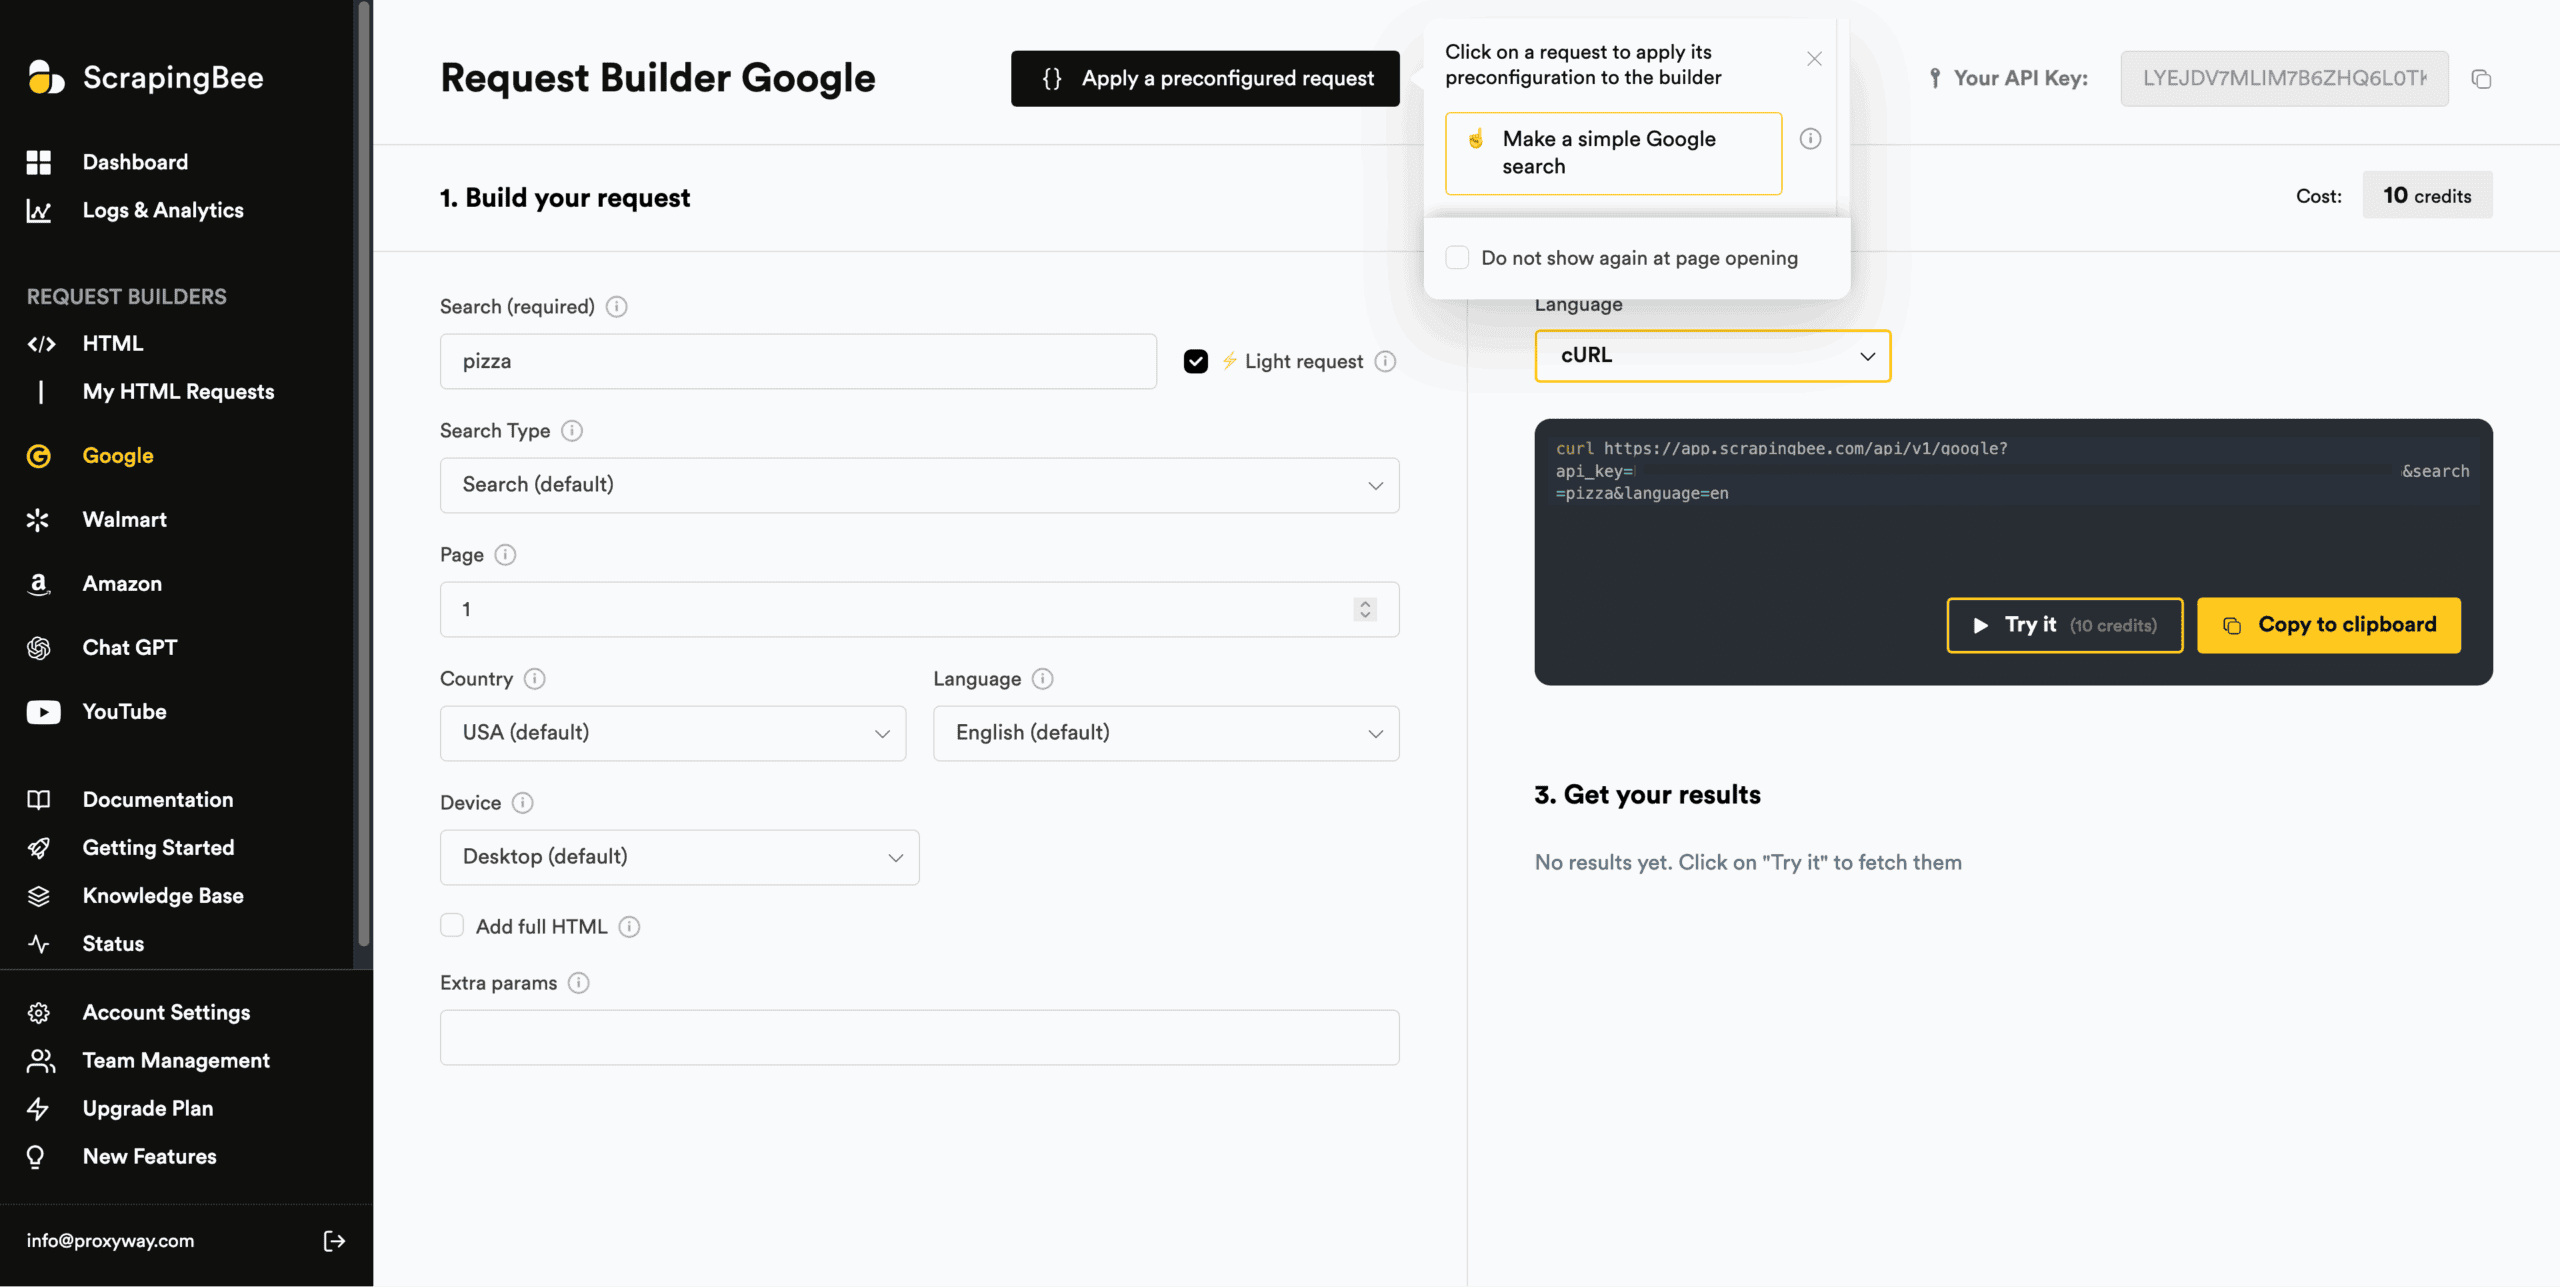
Task: Click info icon next to Extra params
Action: [579, 983]
